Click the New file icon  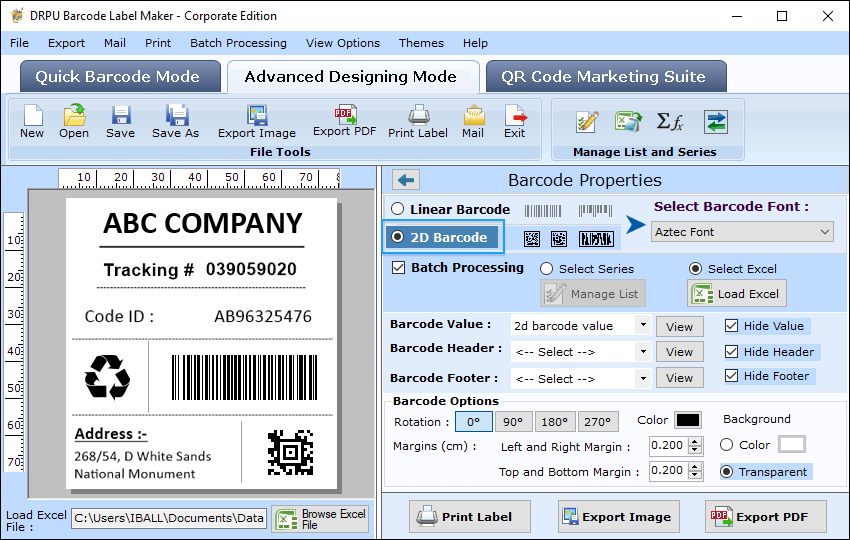pos(33,115)
